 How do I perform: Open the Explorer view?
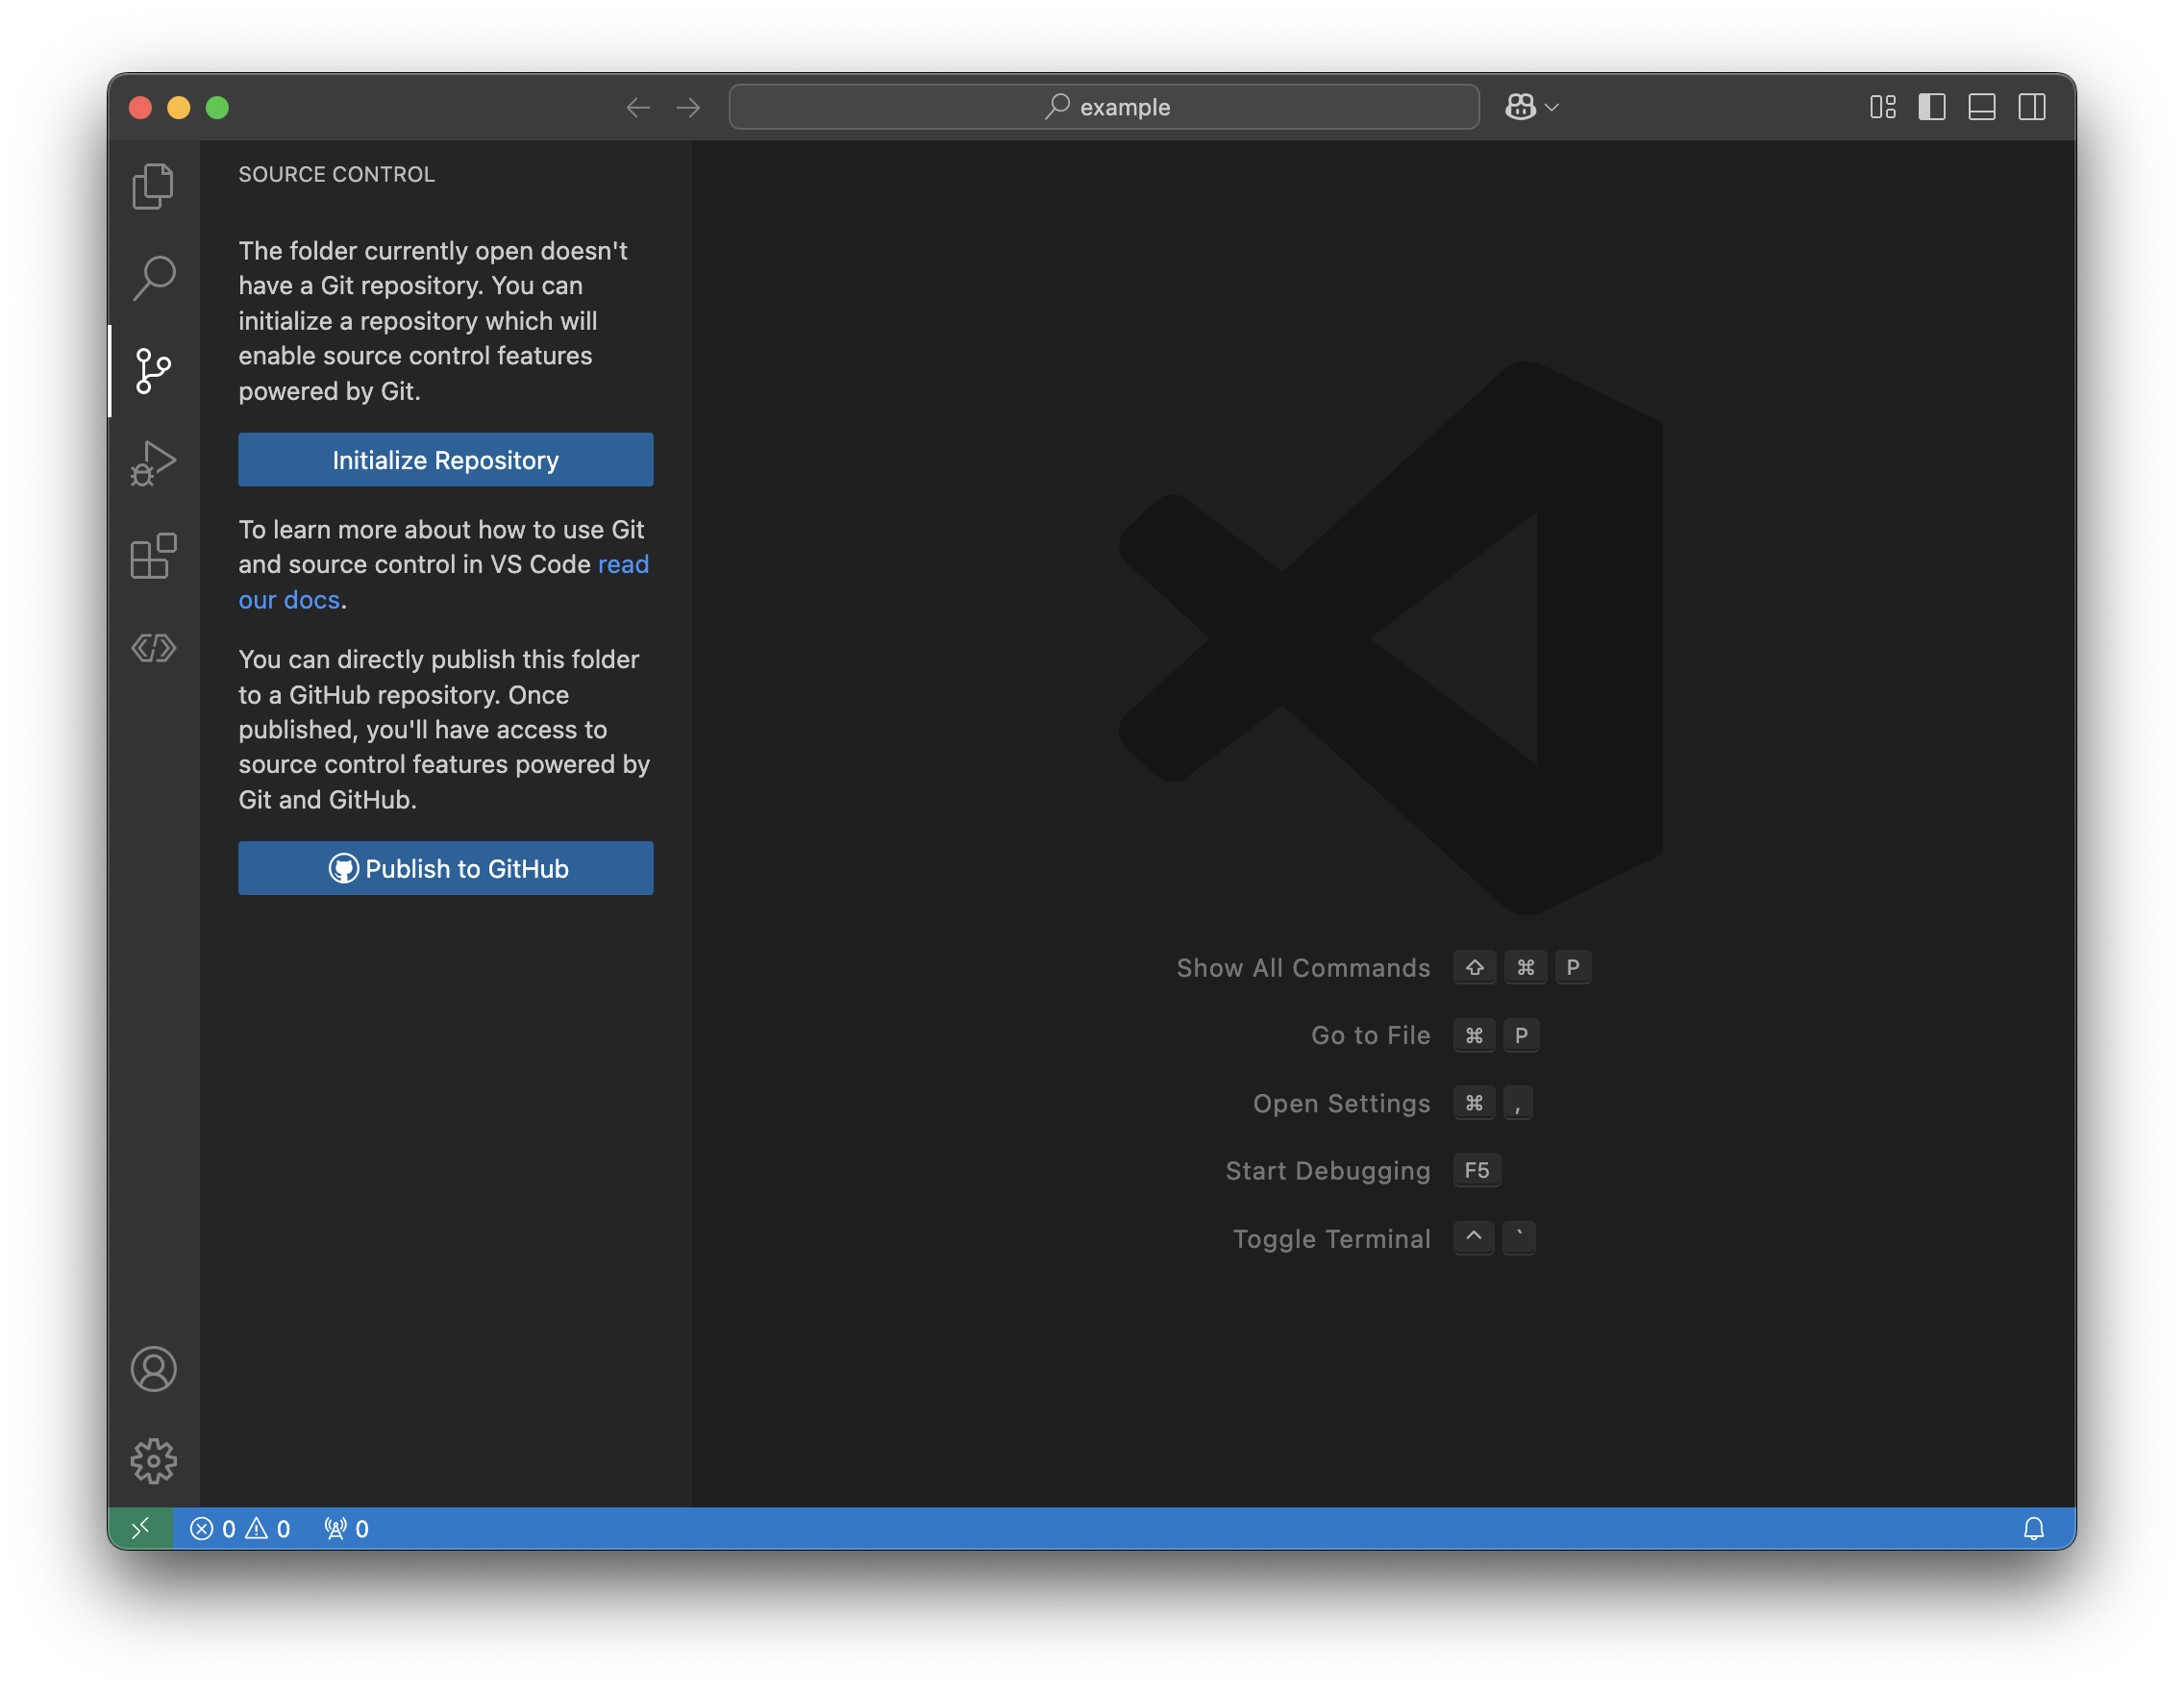[153, 186]
